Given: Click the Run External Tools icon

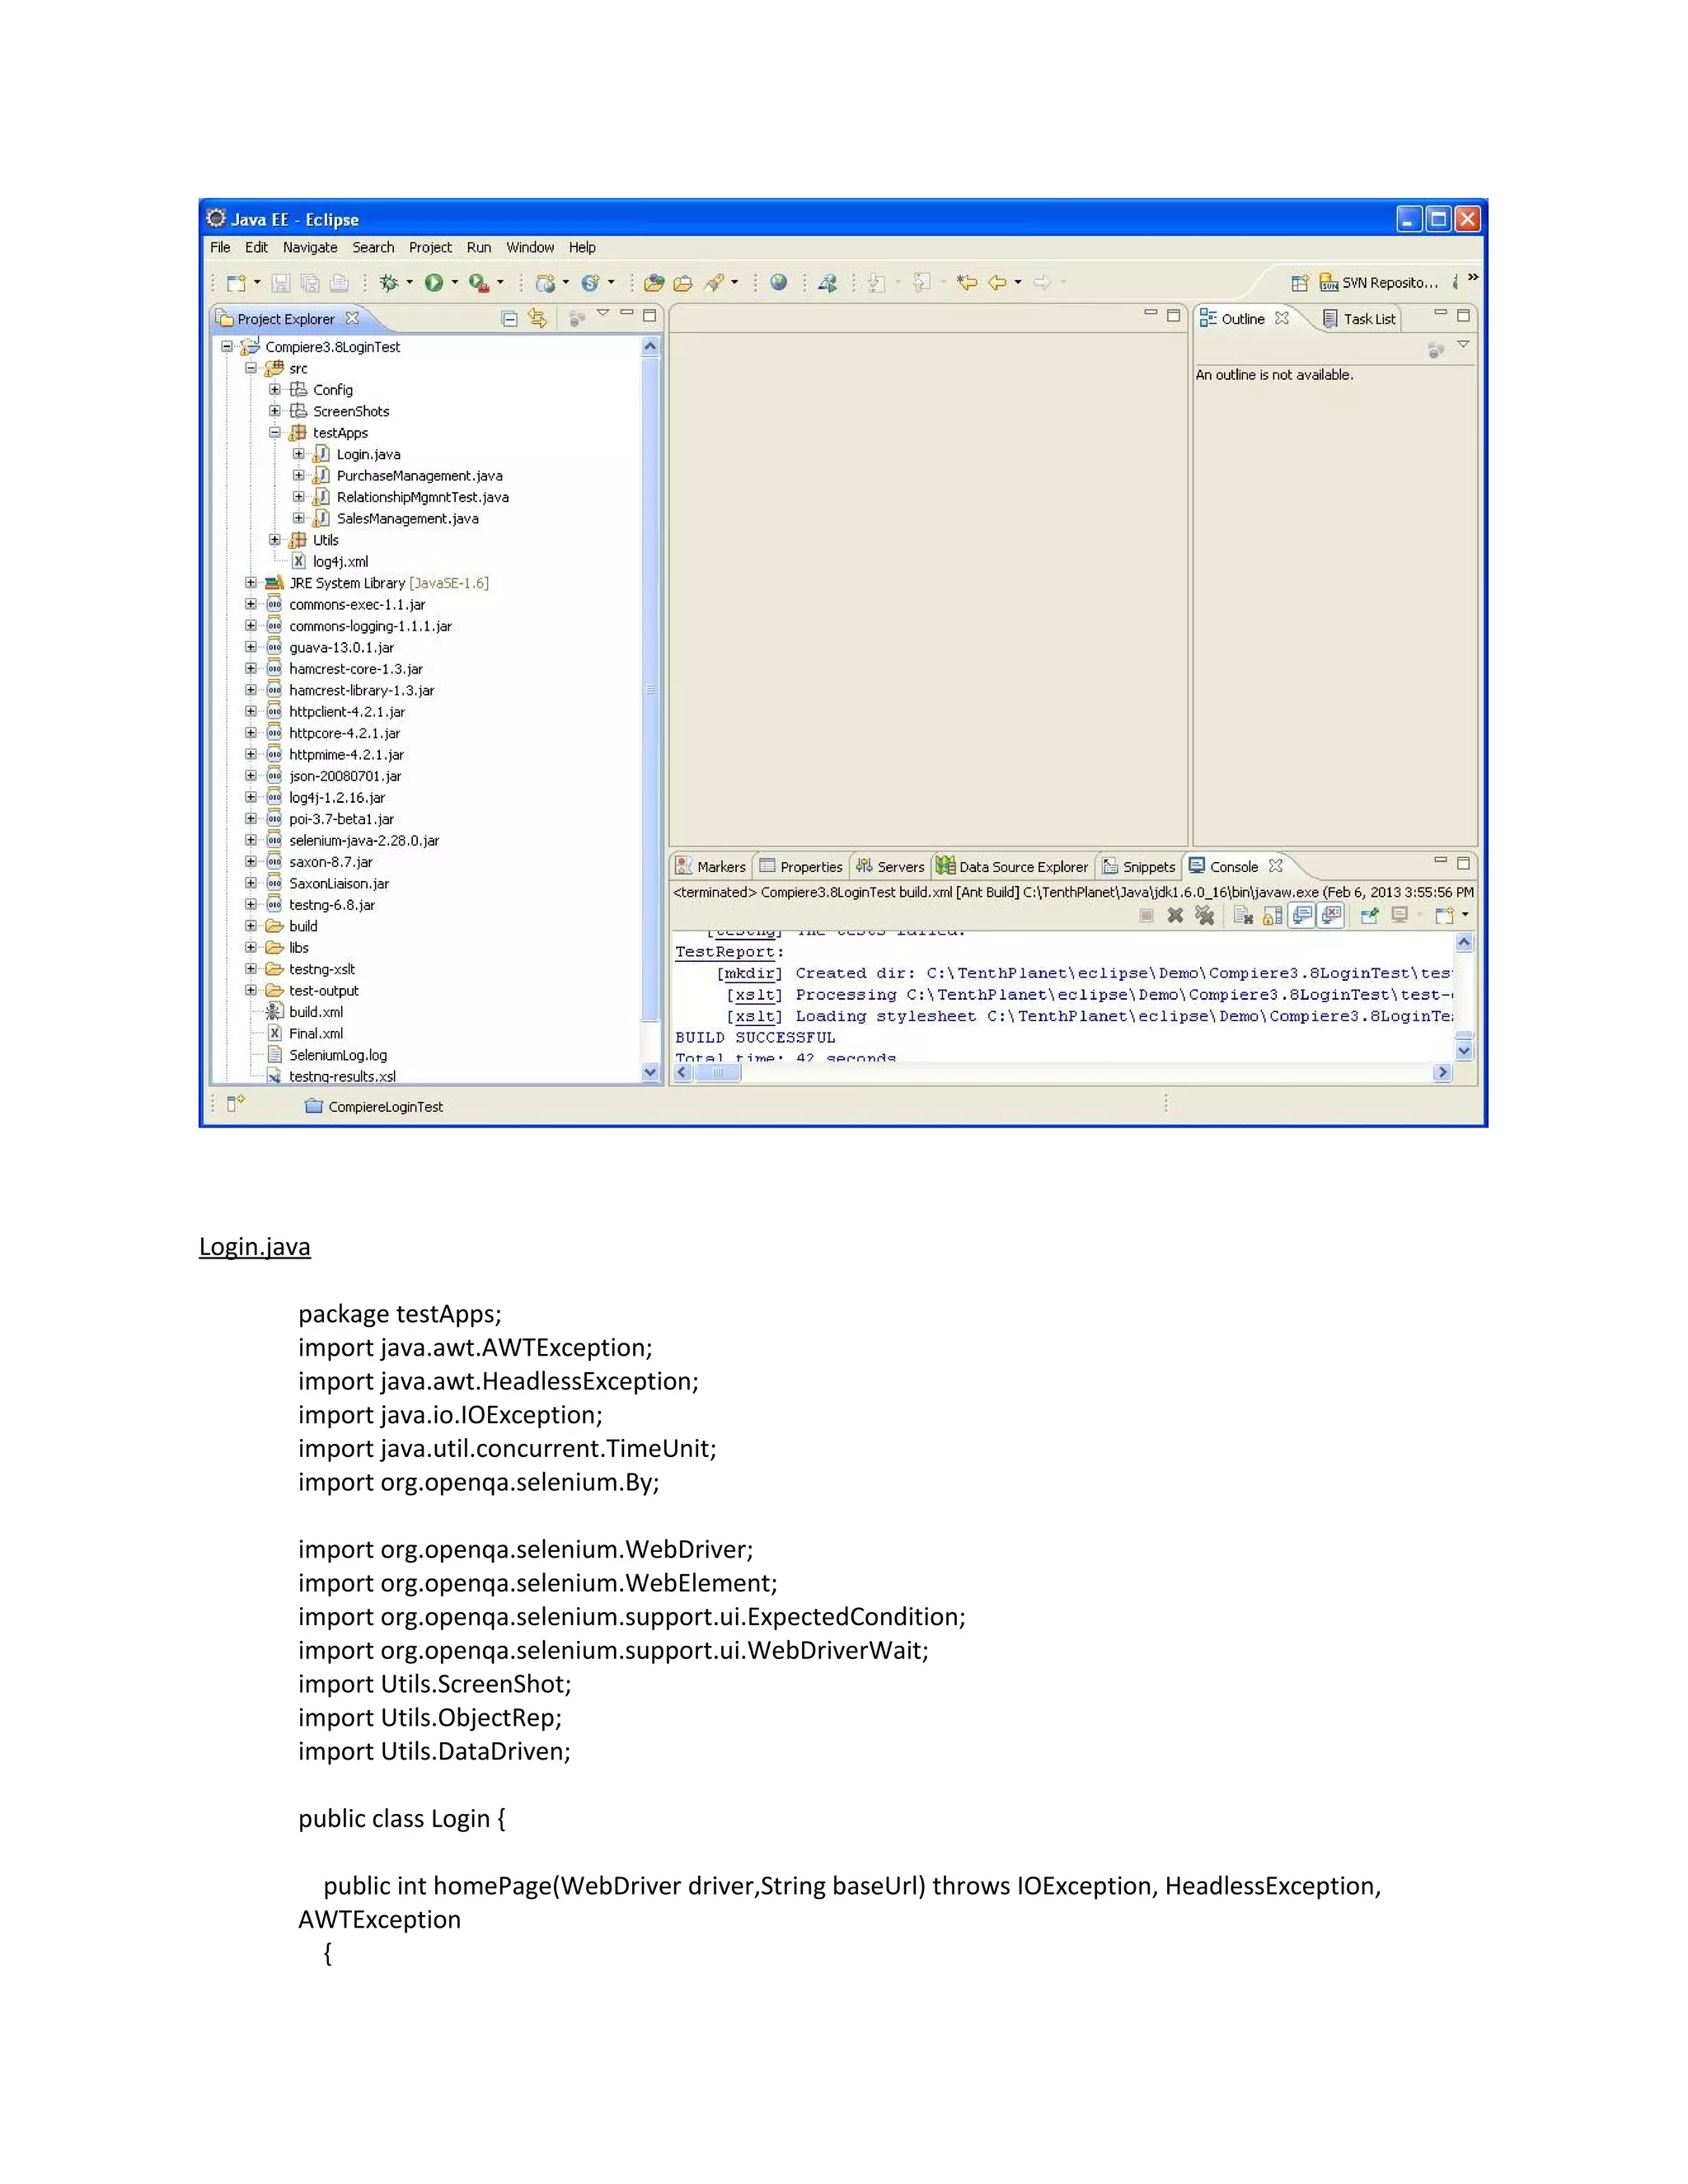Looking at the screenshot, I should (x=479, y=283).
